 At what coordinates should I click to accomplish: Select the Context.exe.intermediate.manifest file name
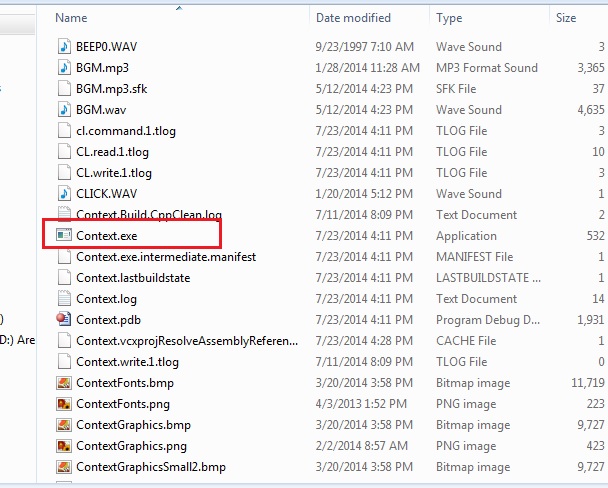(x=166, y=257)
